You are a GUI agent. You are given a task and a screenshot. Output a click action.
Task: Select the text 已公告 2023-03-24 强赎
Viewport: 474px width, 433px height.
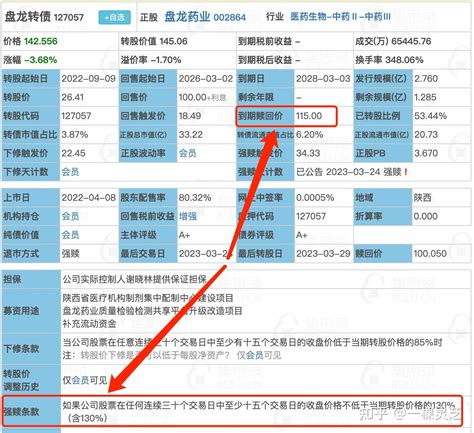349,172
